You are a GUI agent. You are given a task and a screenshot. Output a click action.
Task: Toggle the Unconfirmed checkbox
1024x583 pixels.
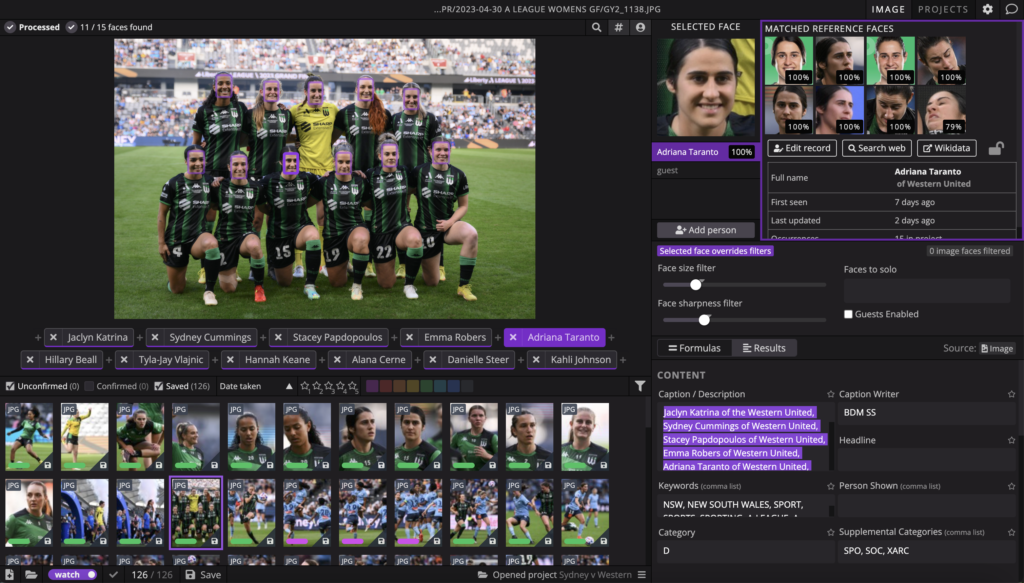point(10,386)
